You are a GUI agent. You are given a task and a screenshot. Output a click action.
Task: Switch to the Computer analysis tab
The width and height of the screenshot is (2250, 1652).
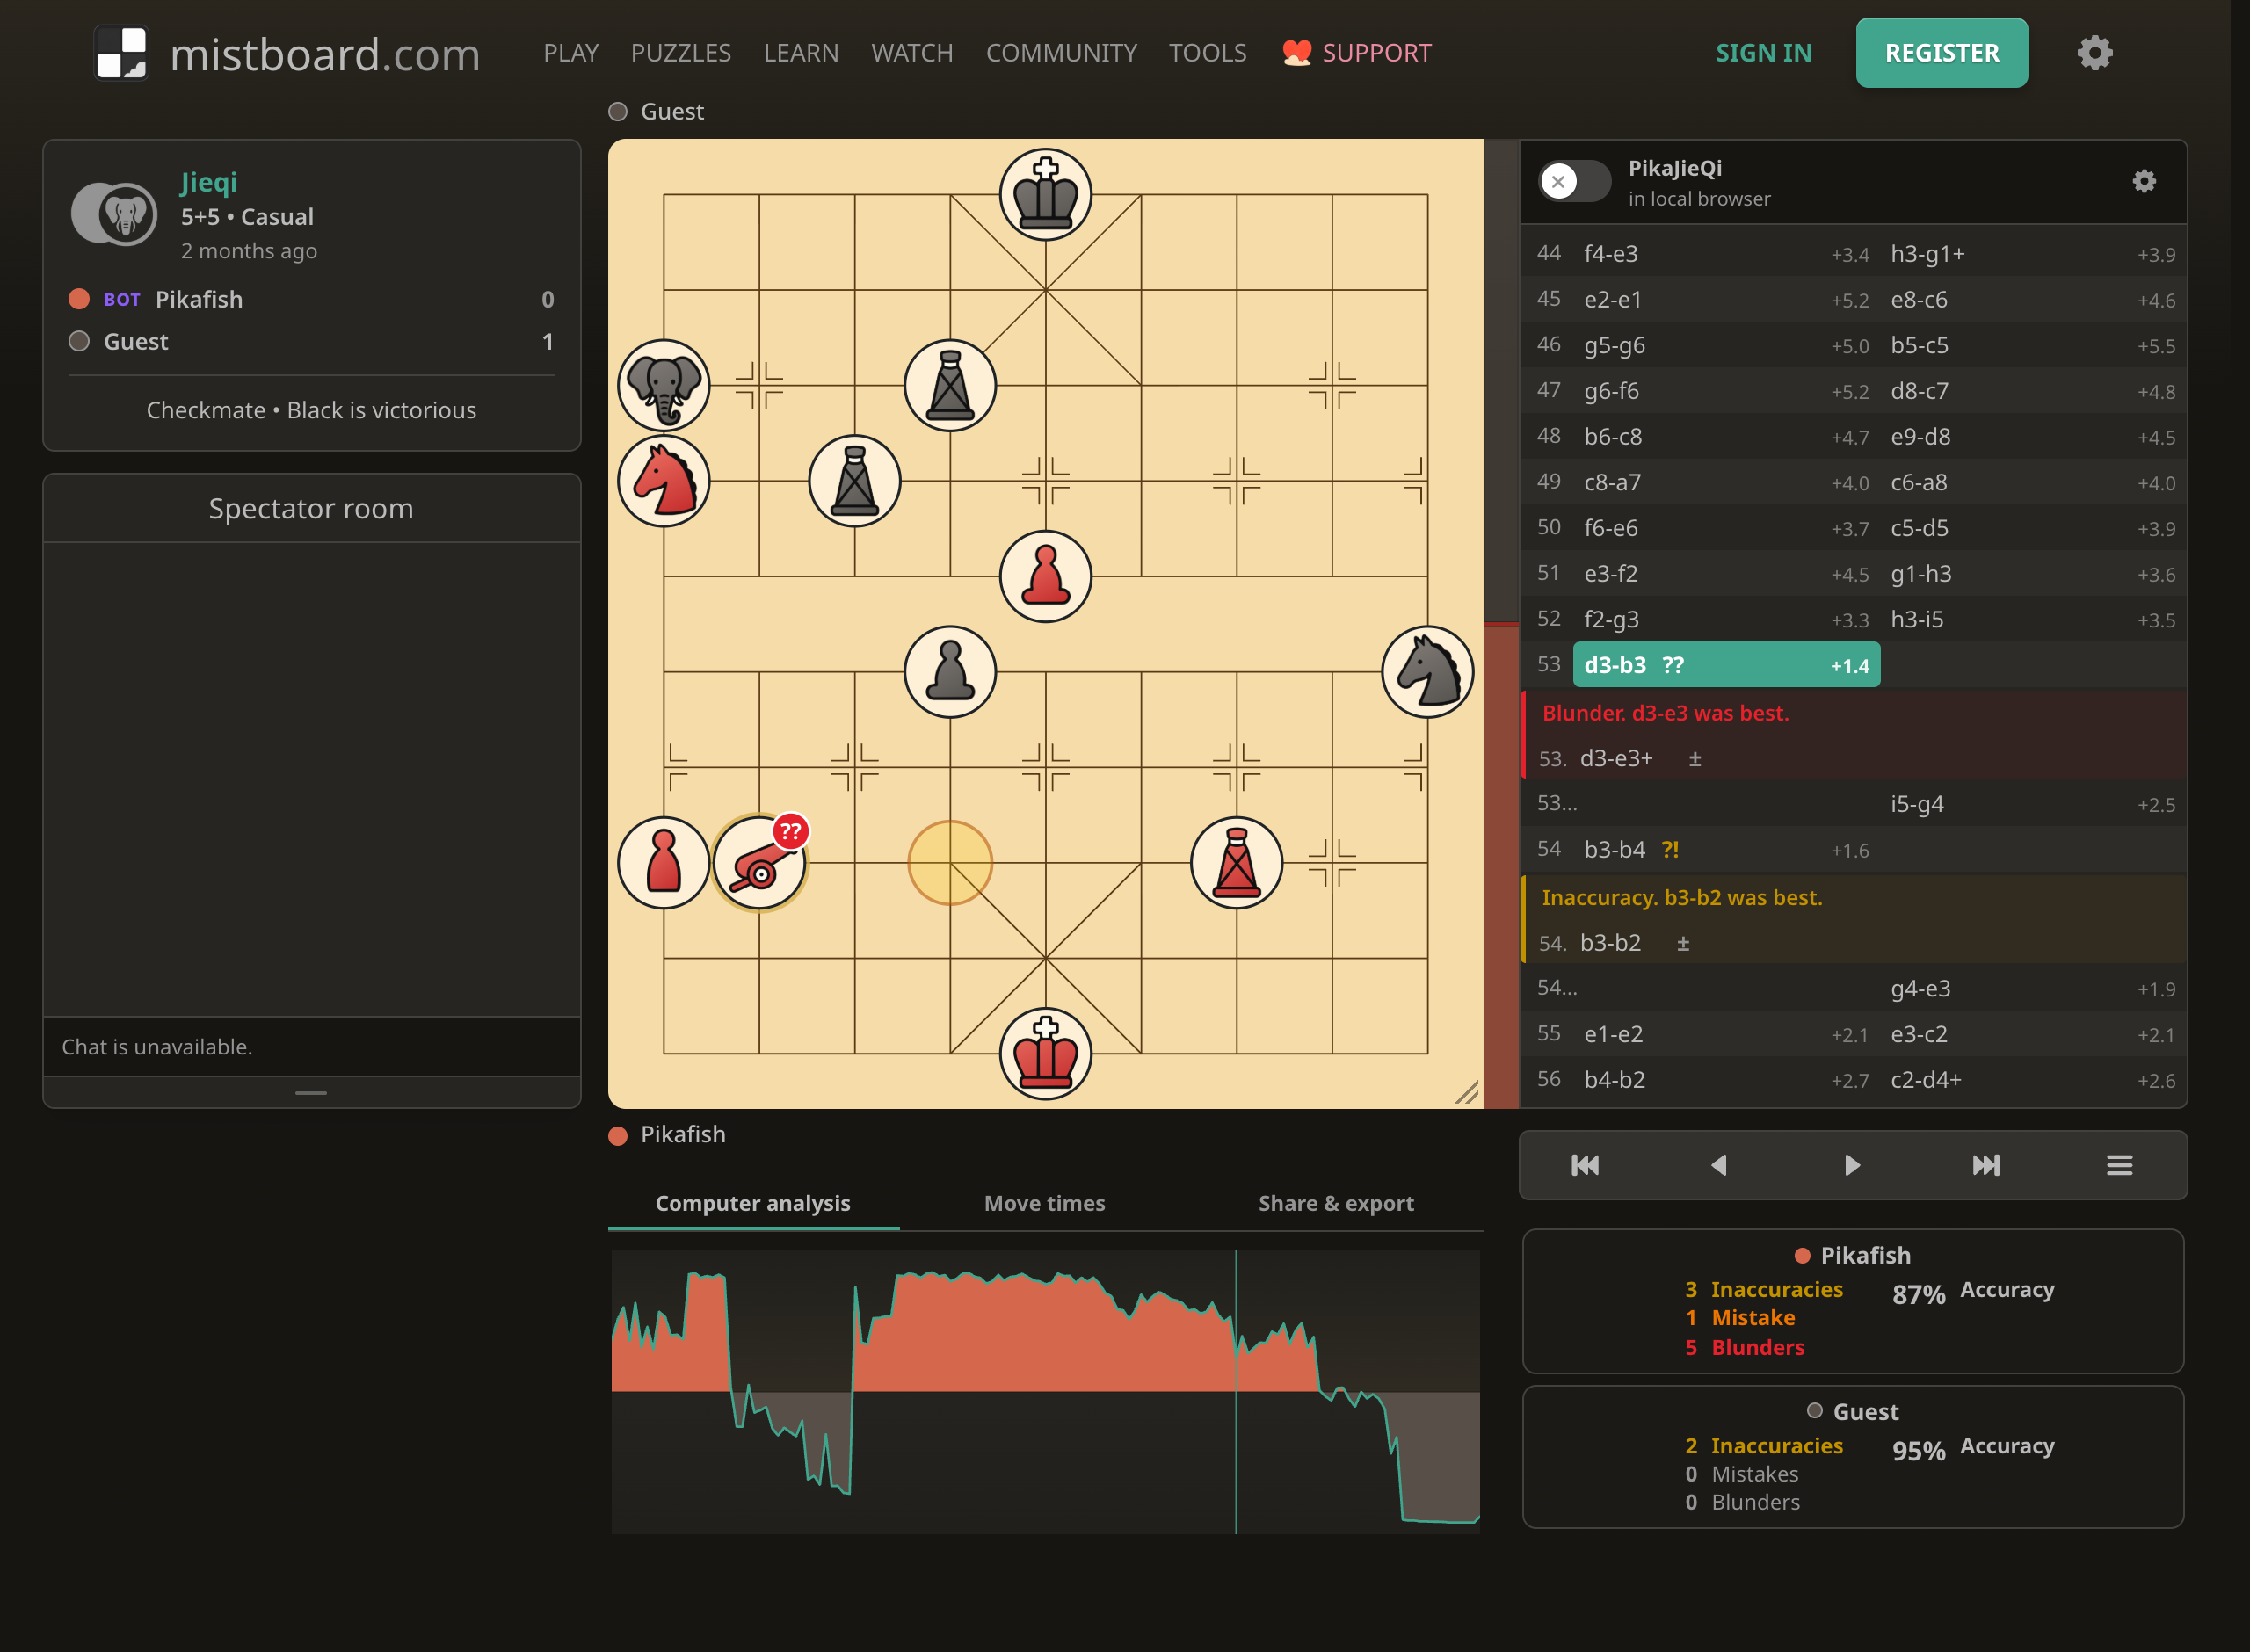pyautogui.click(x=753, y=1203)
